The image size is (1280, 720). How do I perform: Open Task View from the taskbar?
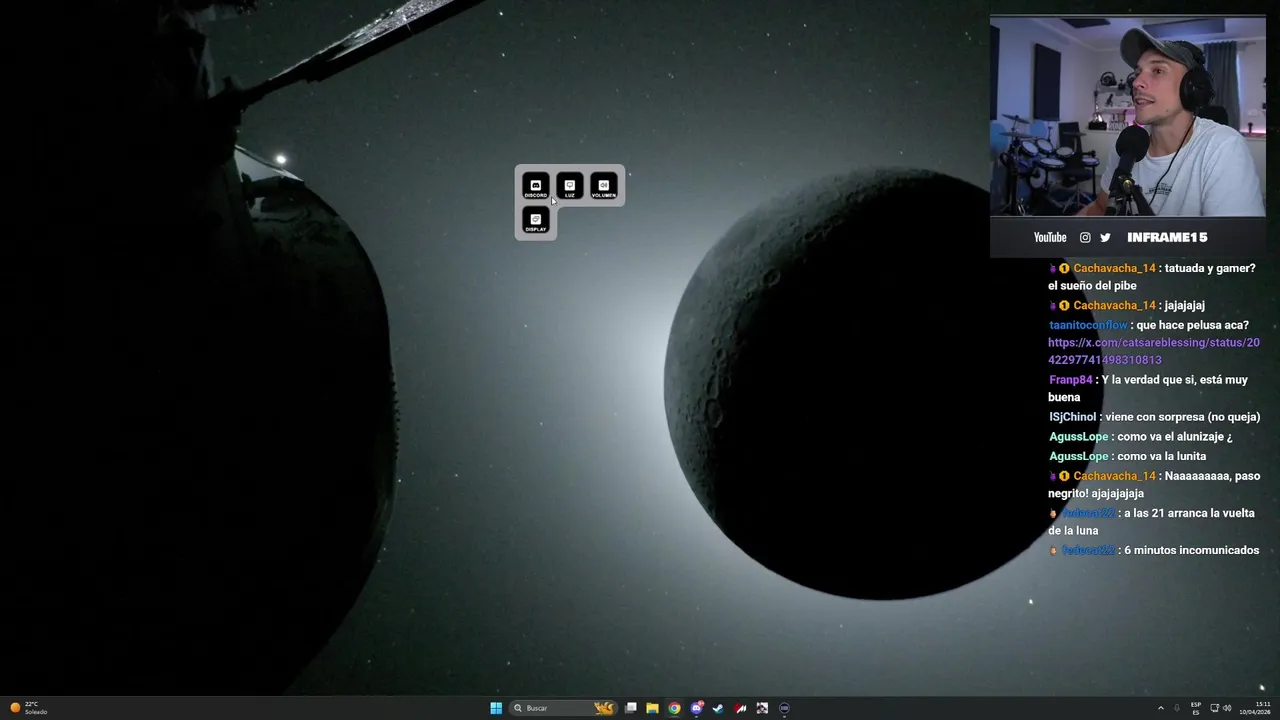coord(631,708)
